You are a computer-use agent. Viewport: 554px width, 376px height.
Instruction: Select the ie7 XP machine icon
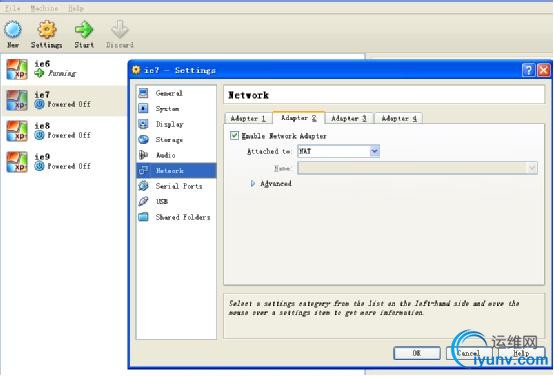tap(17, 100)
